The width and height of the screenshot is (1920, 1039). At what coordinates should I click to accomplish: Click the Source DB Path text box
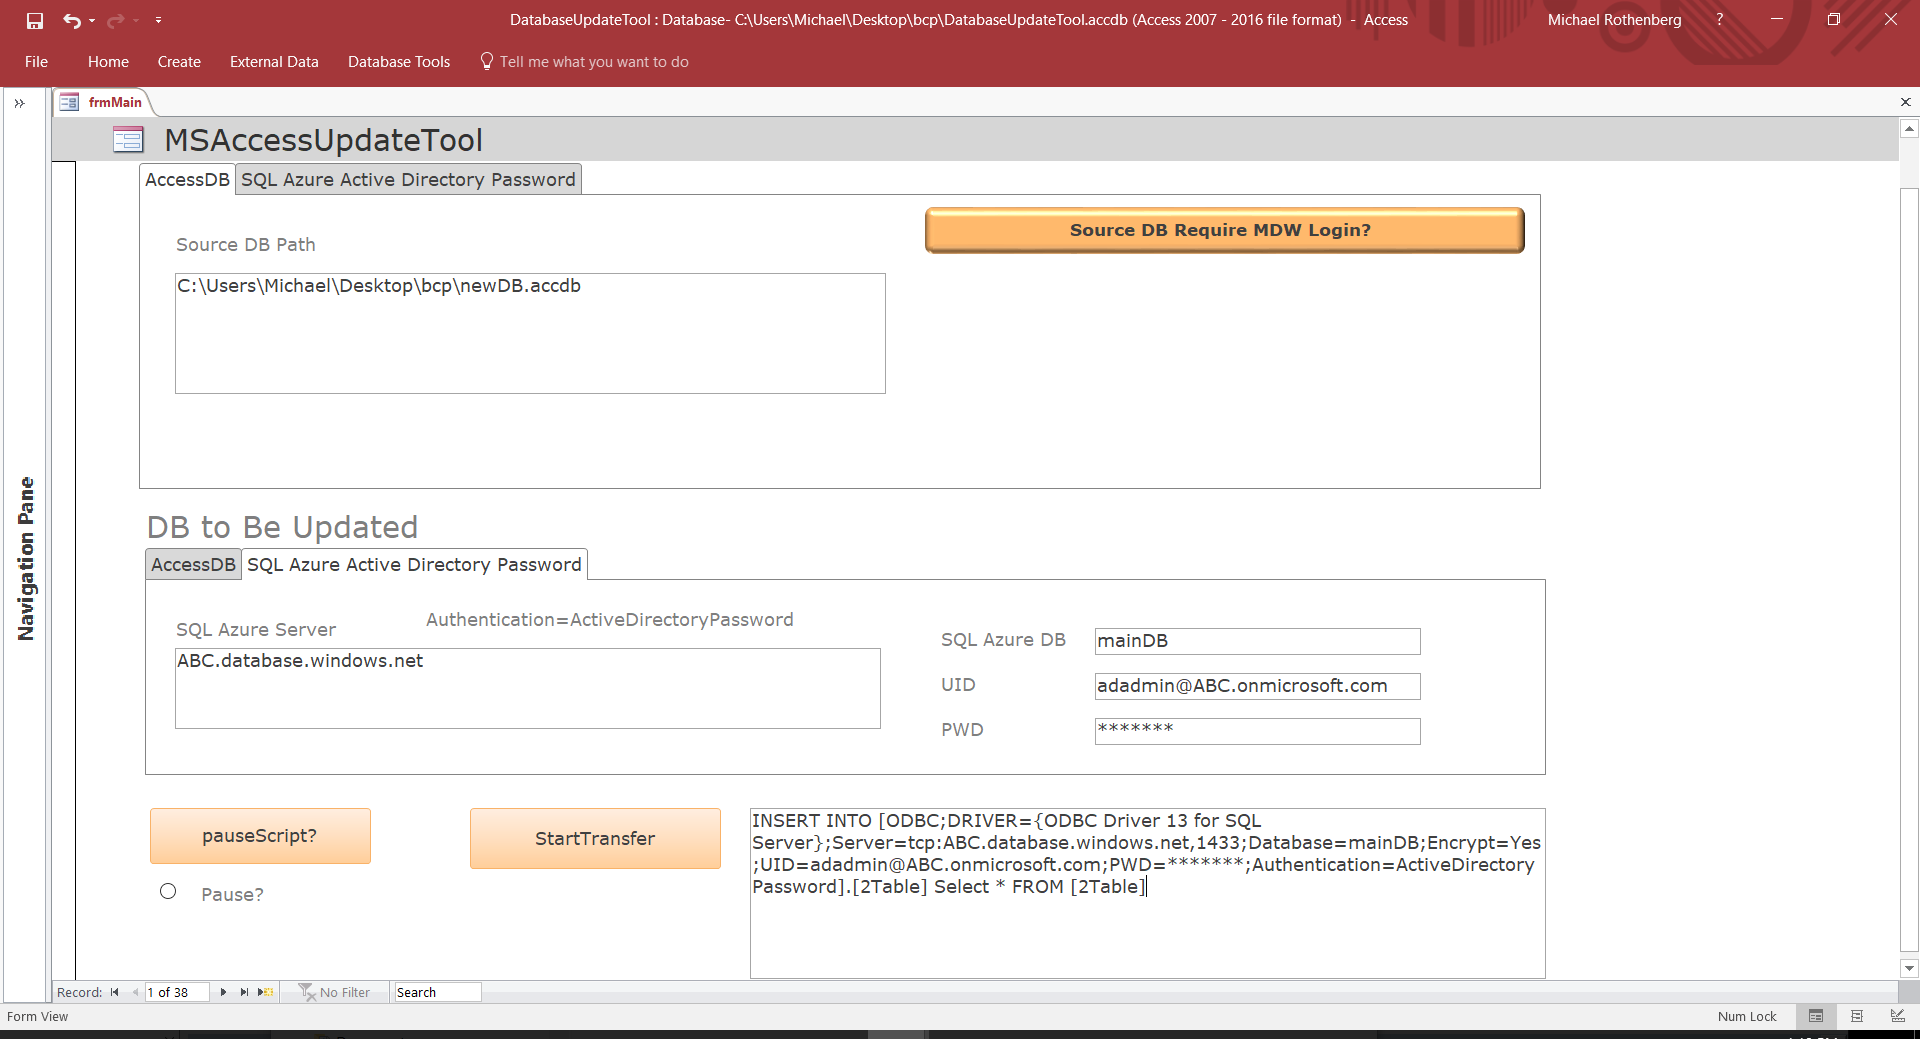click(x=530, y=333)
